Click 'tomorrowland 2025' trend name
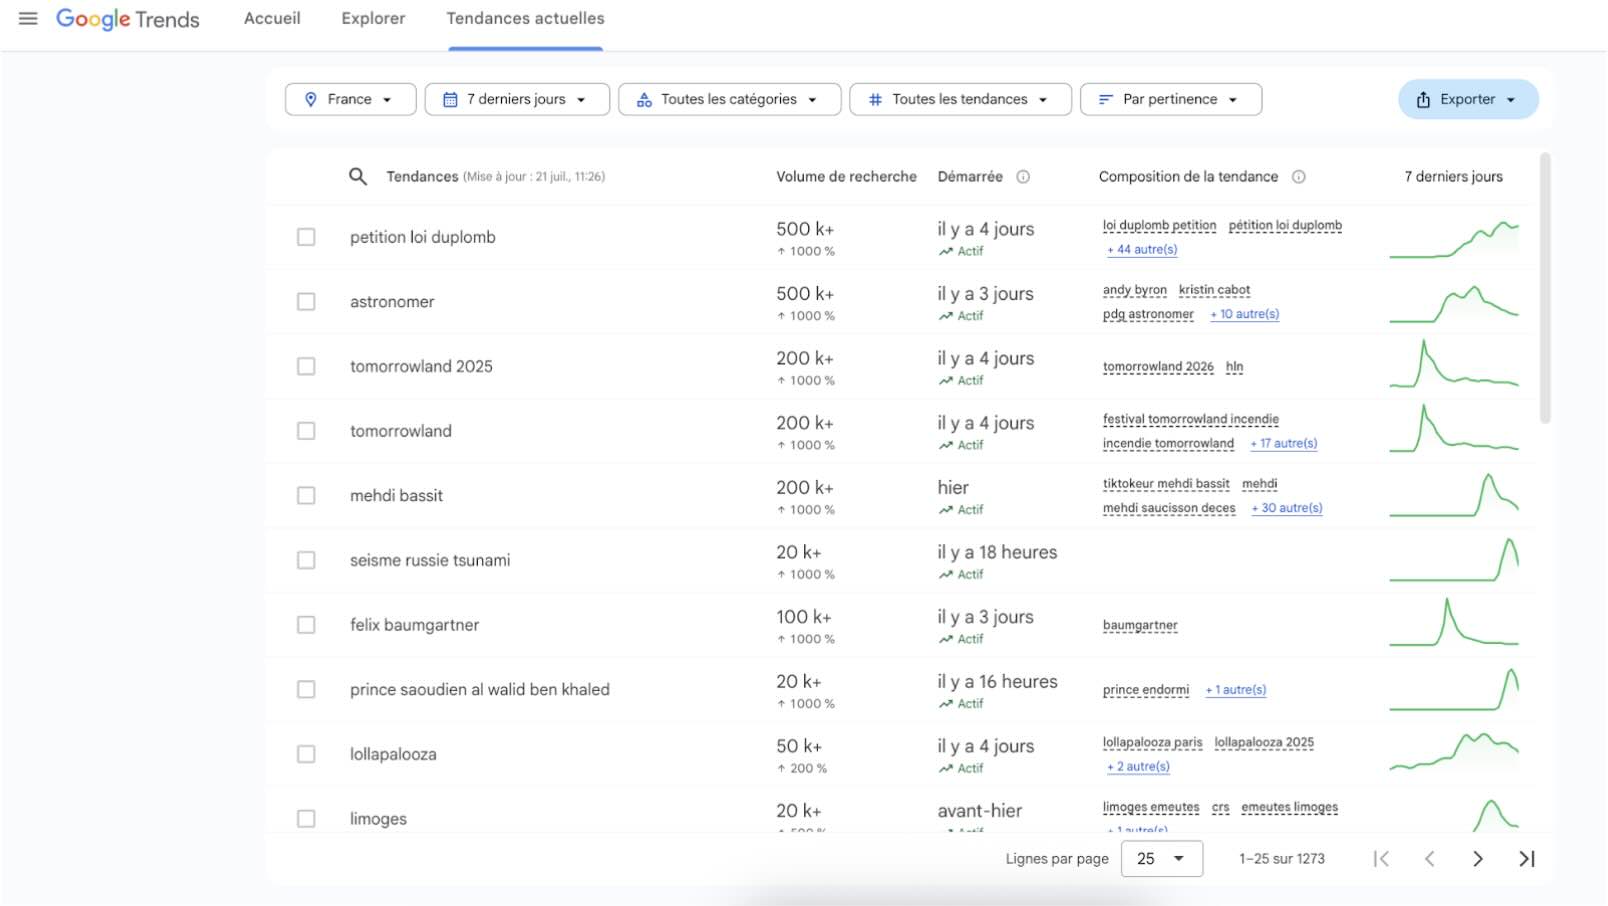This screenshot has height=906, width=1608. (421, 366)
